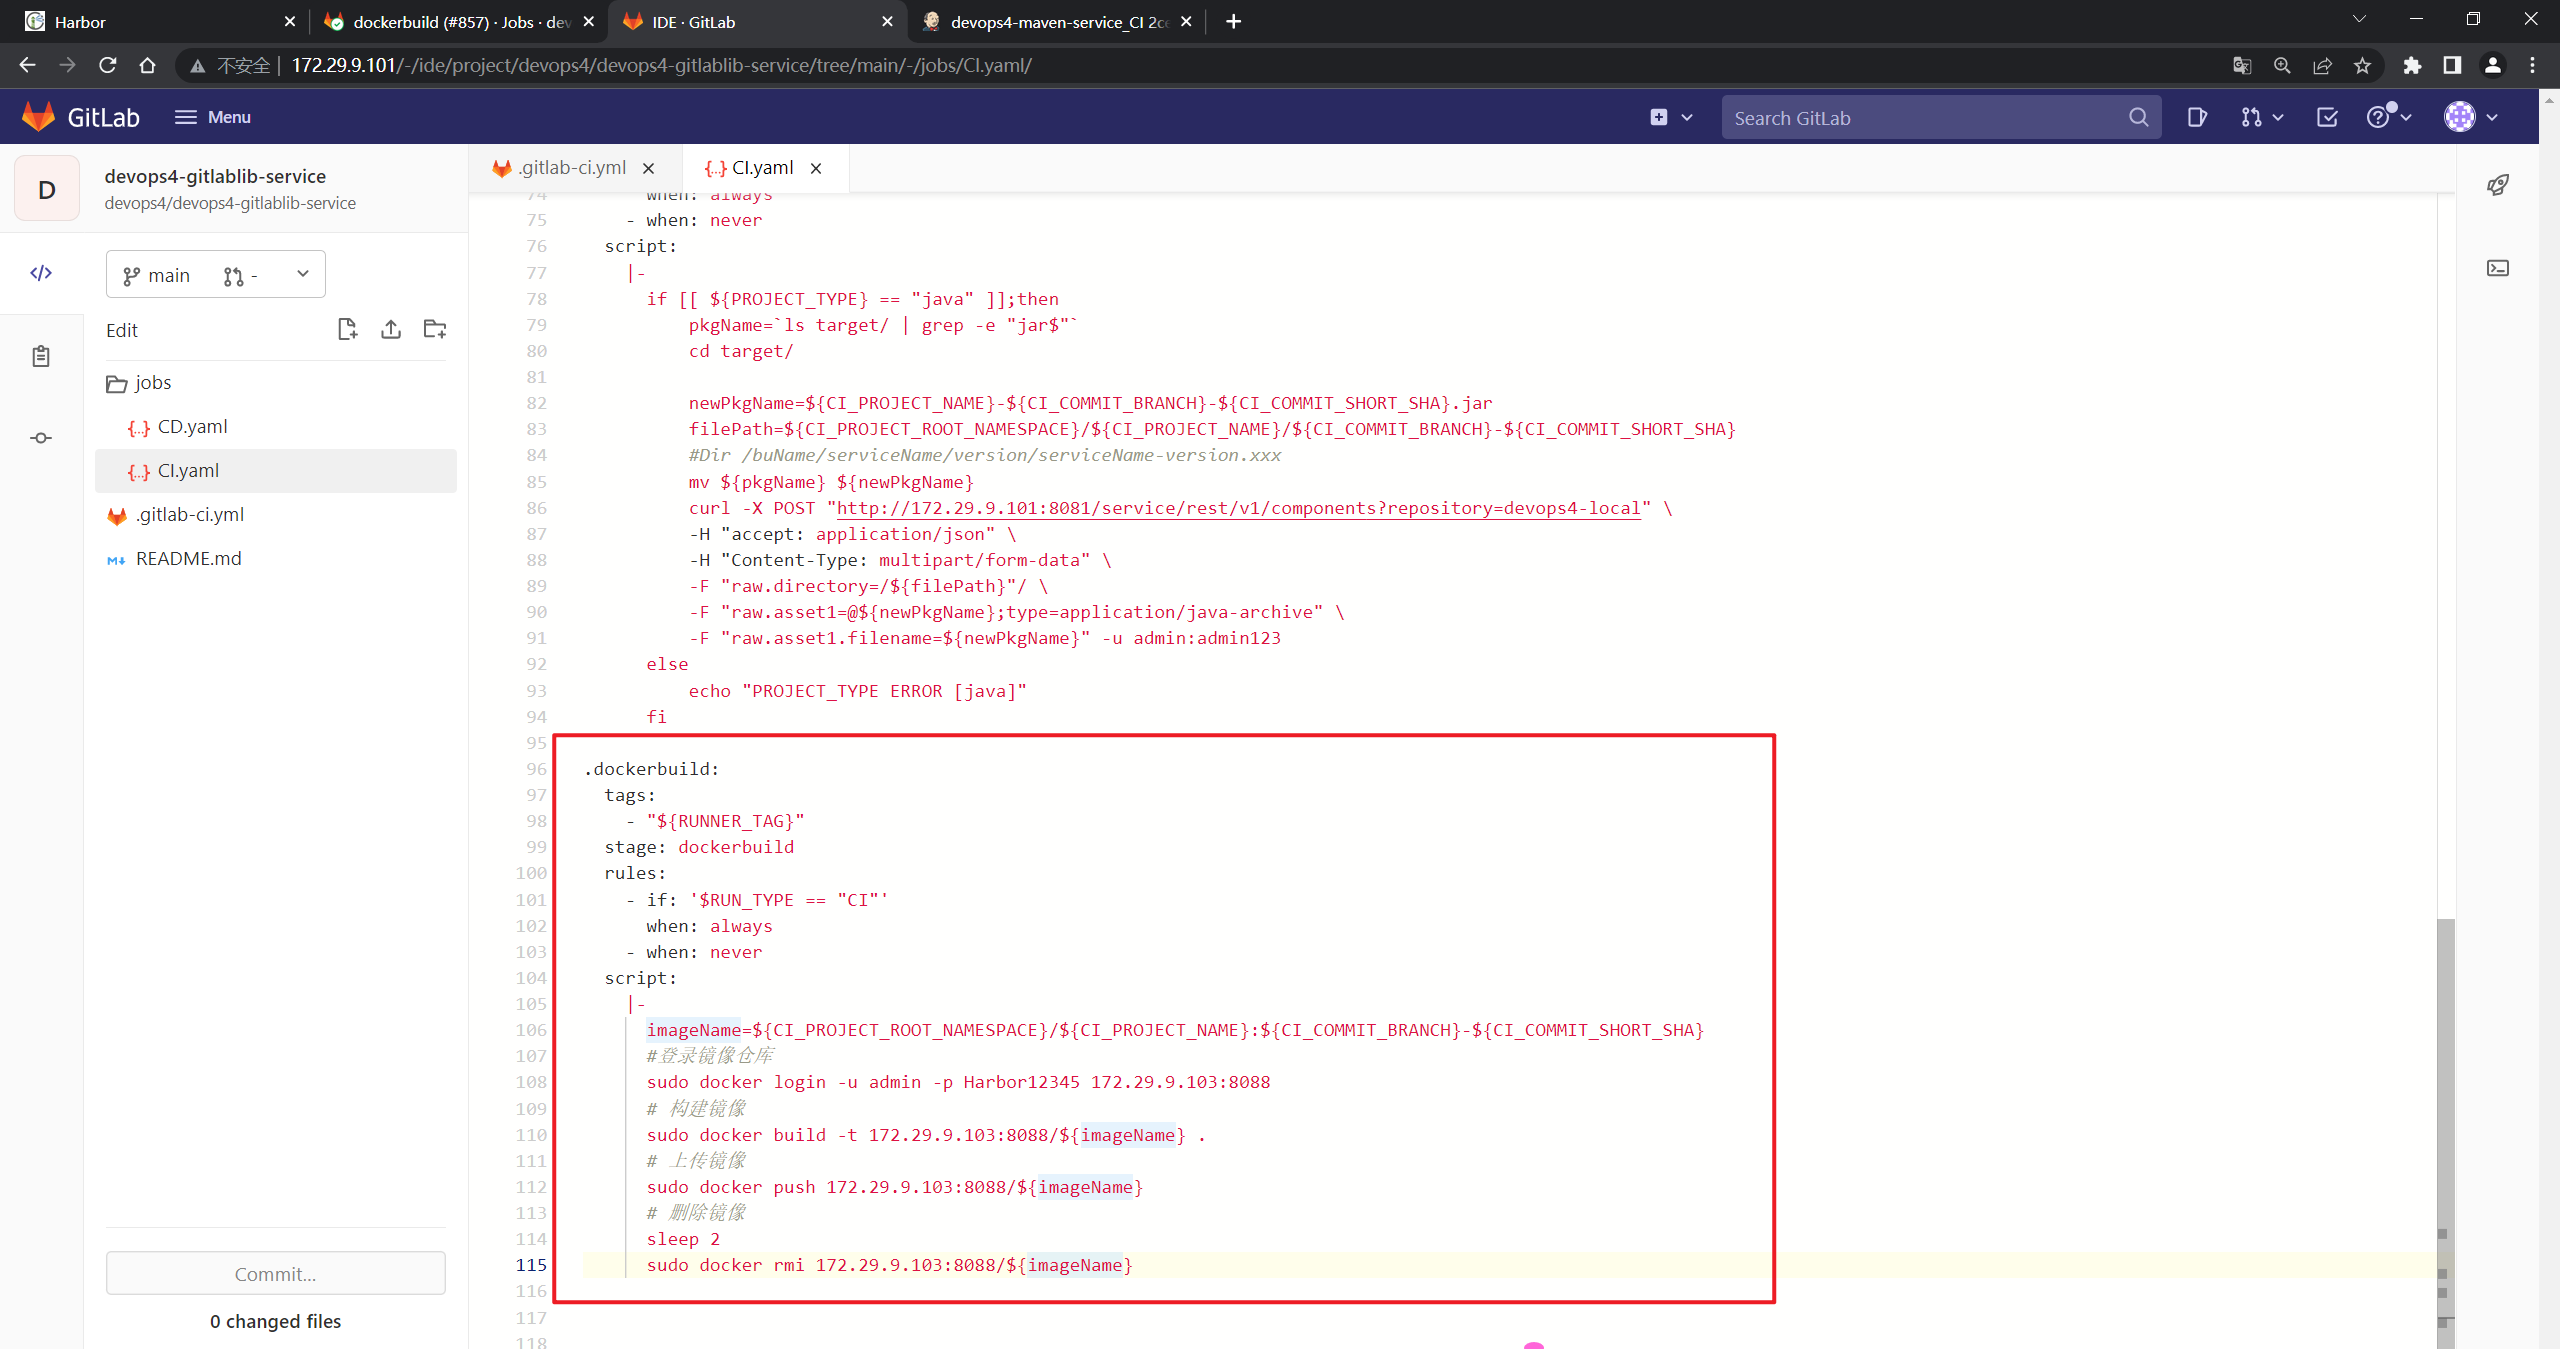Click the share page icon
Viewport: 2560px width, 1349px height.
click(x=2322, y=65)
